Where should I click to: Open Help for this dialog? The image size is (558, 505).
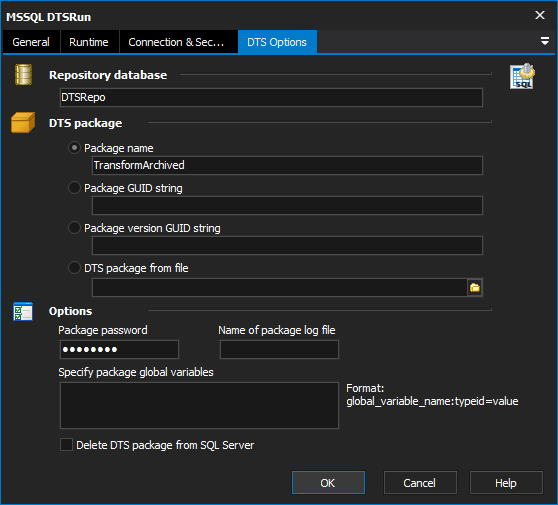506,483
